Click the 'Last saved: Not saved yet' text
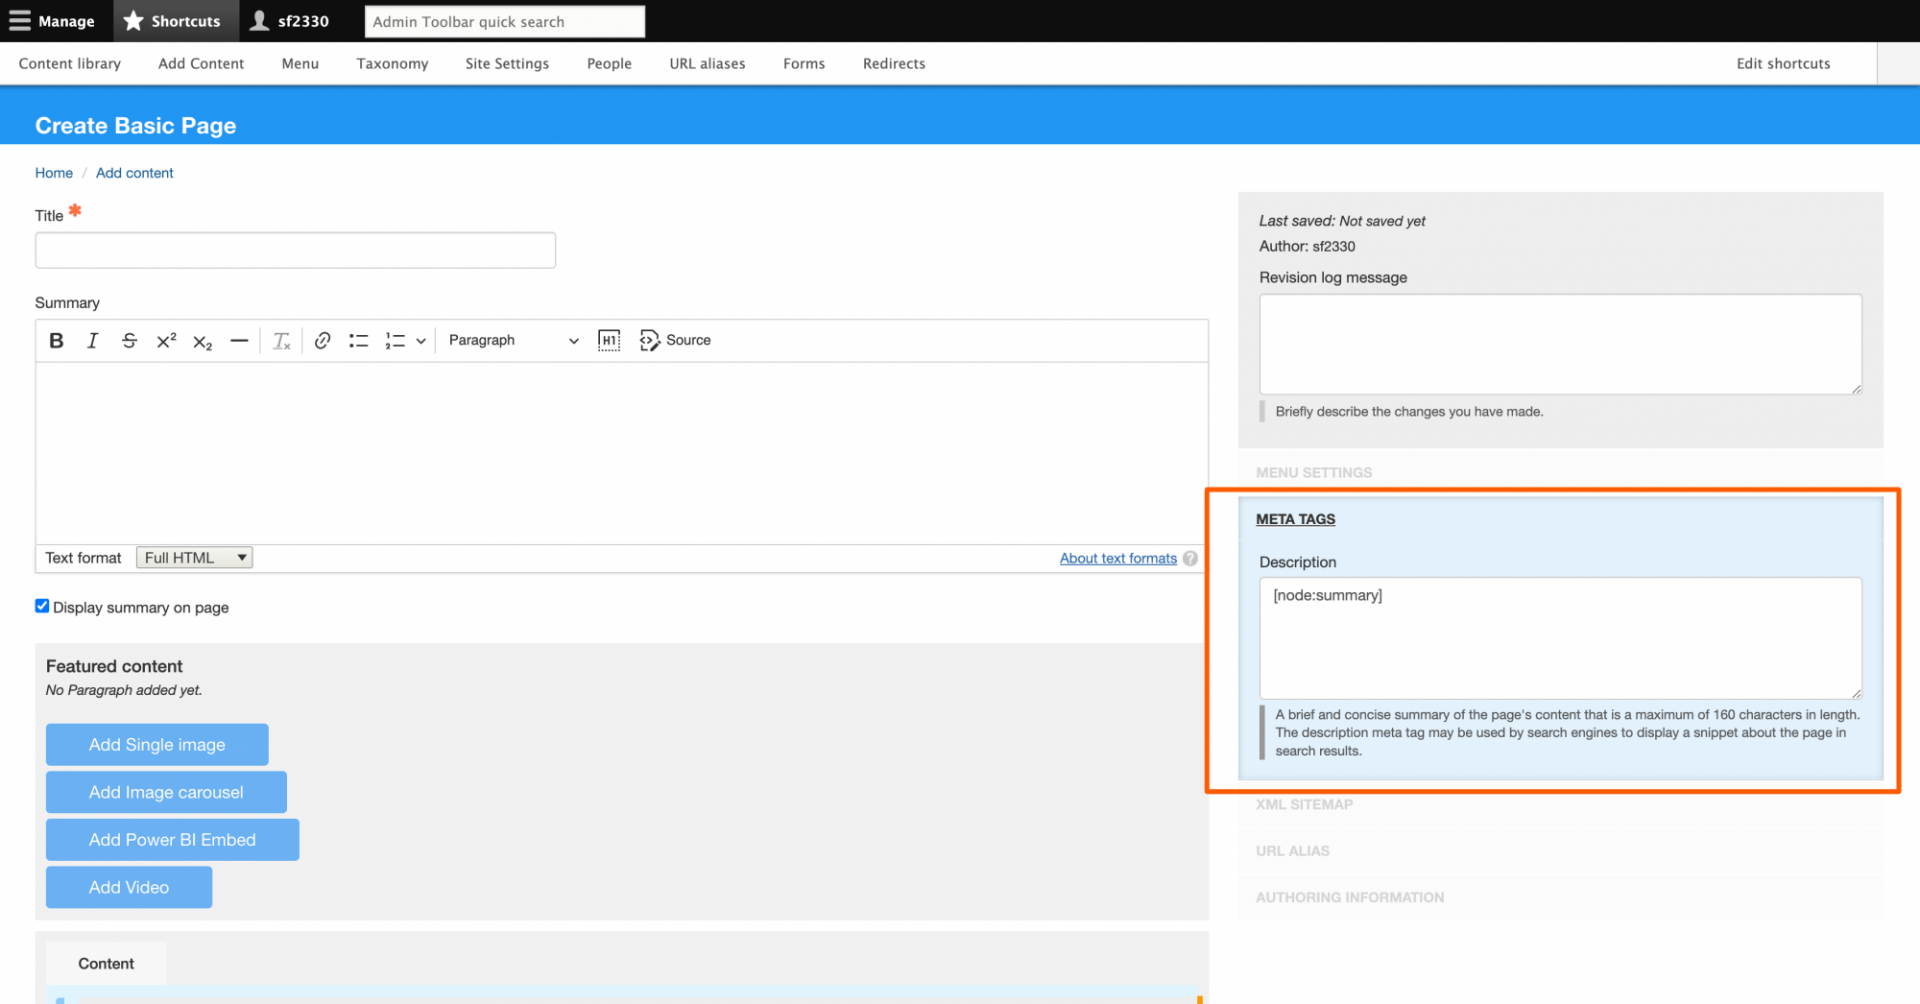1920x1004 pixels. click(1342, 221)
